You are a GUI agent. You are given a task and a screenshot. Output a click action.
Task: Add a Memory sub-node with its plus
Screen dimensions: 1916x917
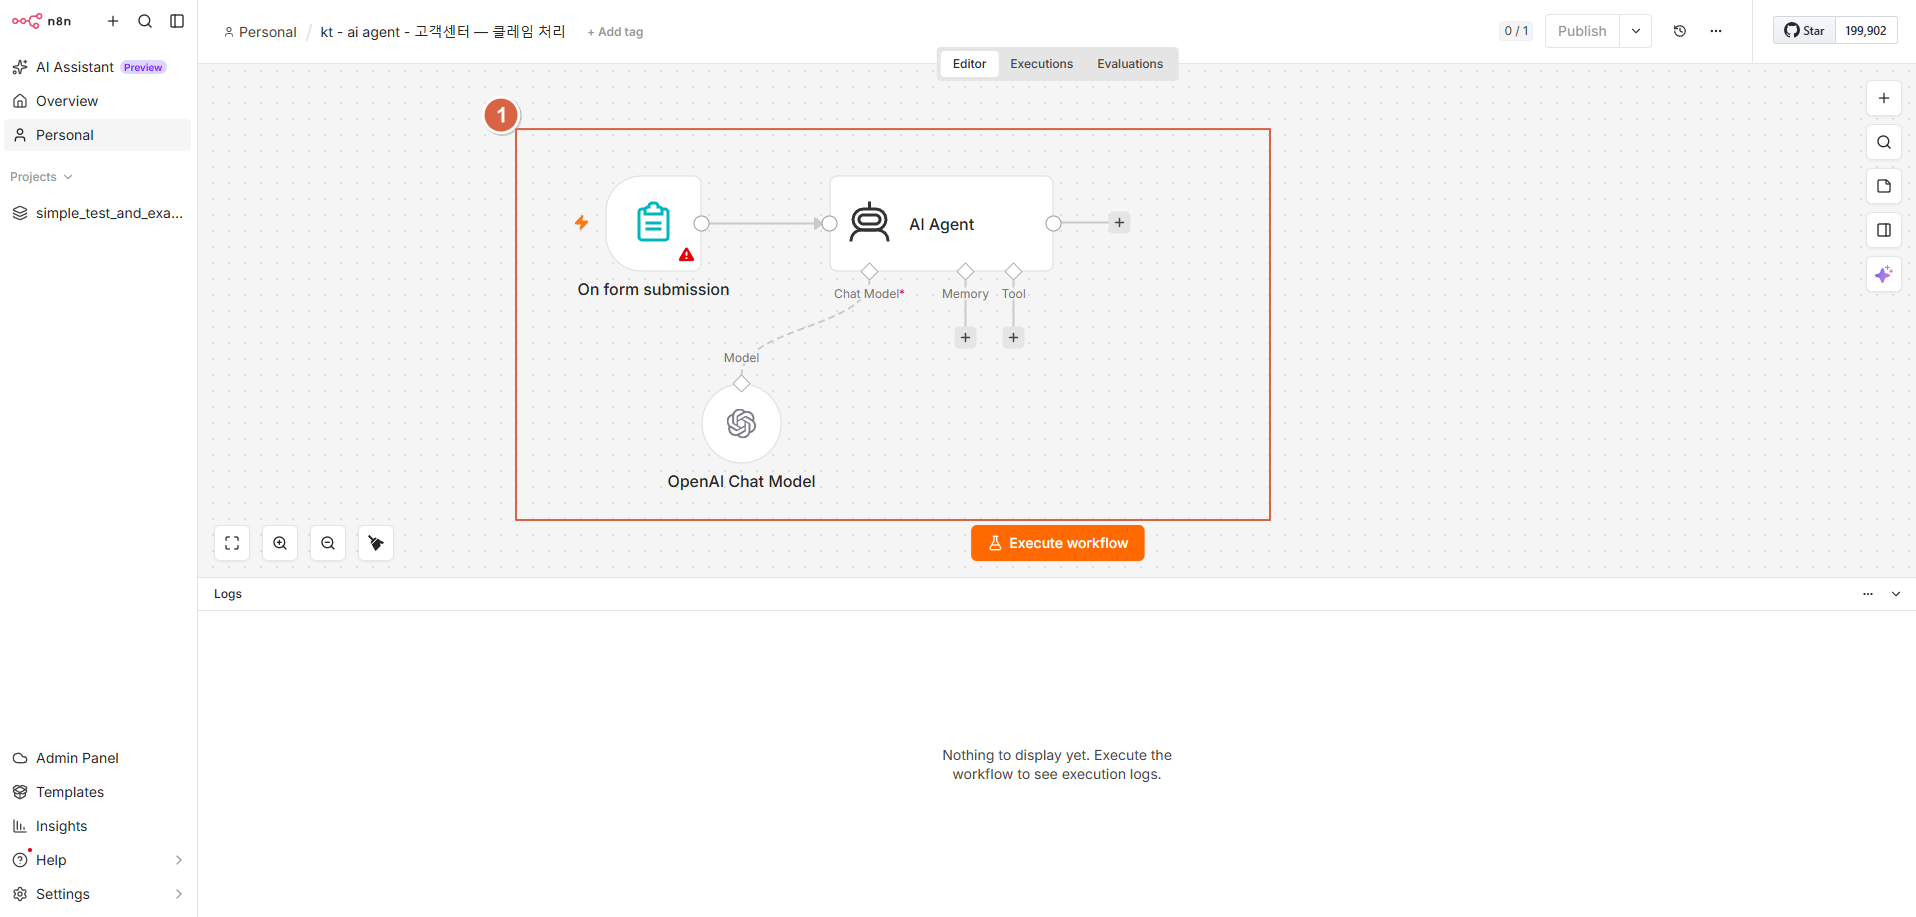[x=965, y=337]
